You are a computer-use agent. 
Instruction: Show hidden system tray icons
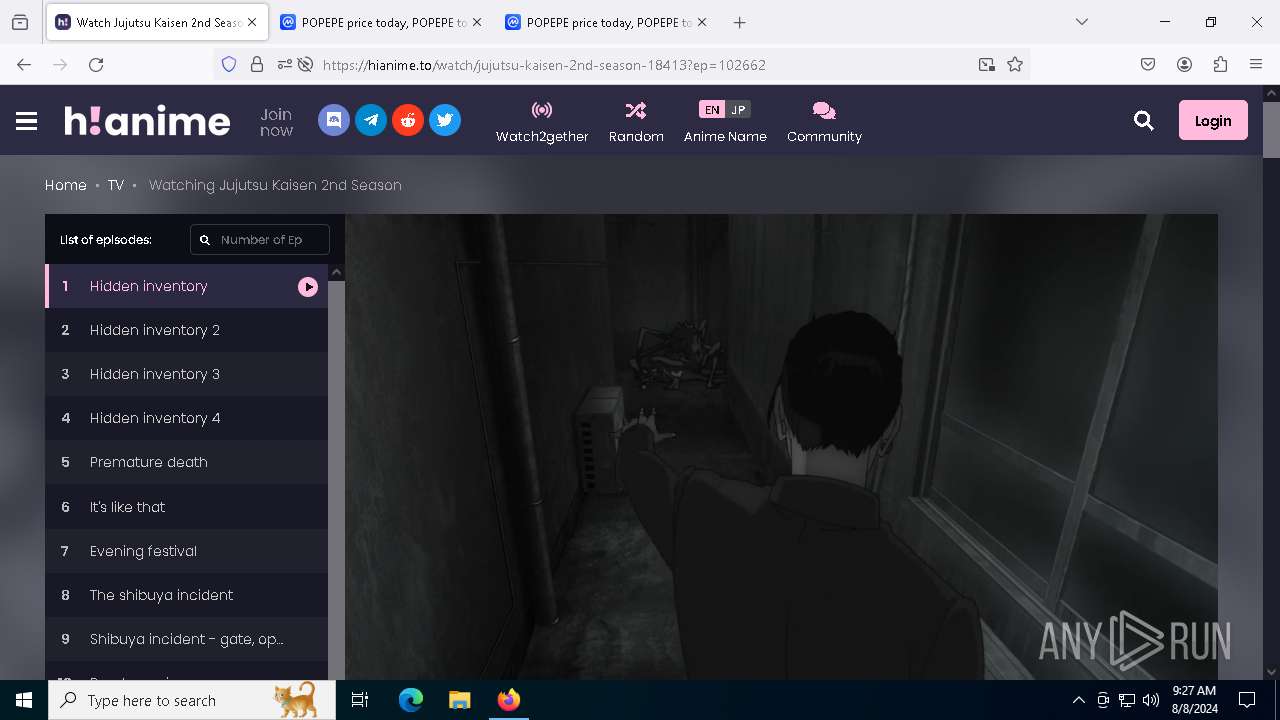1078,700
